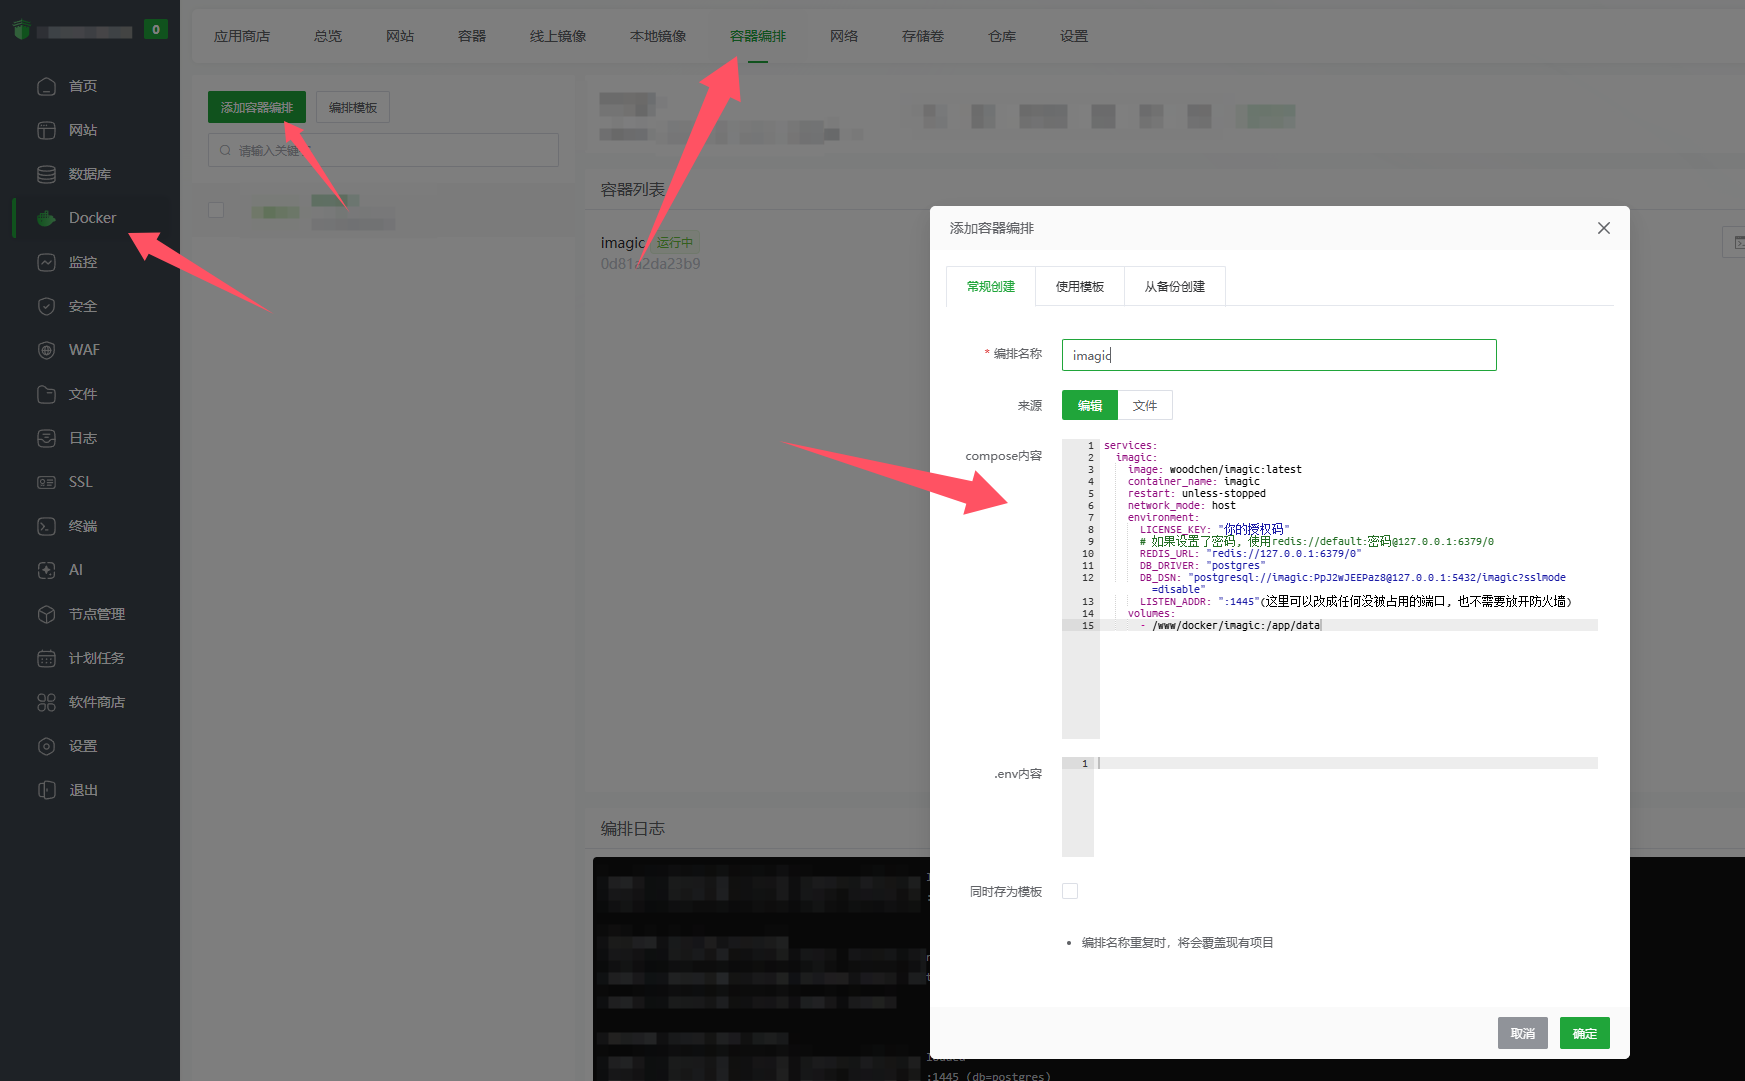
Task: Click the 确定 confirm button
Action: point(1585,1033)
